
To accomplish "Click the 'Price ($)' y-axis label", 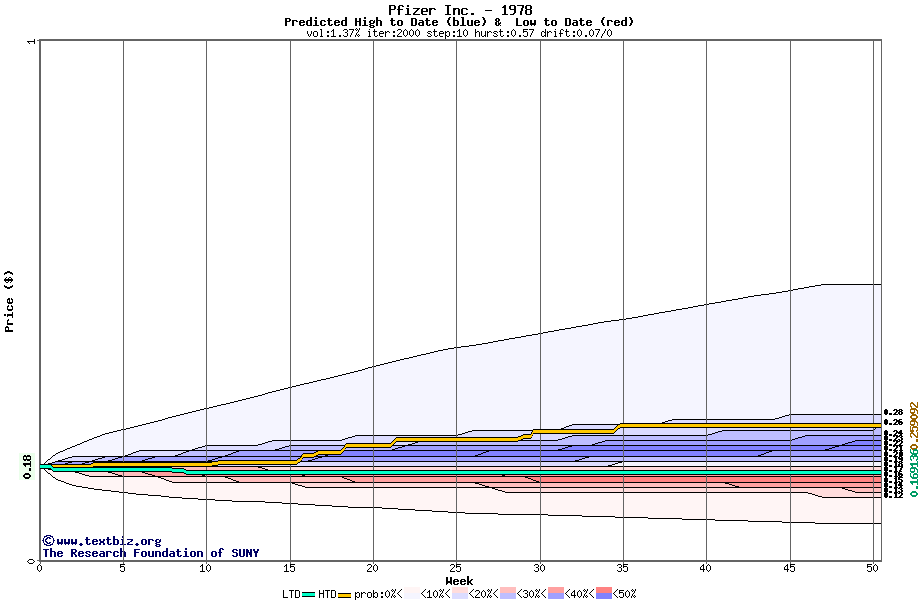I will [x=9, y=301].
